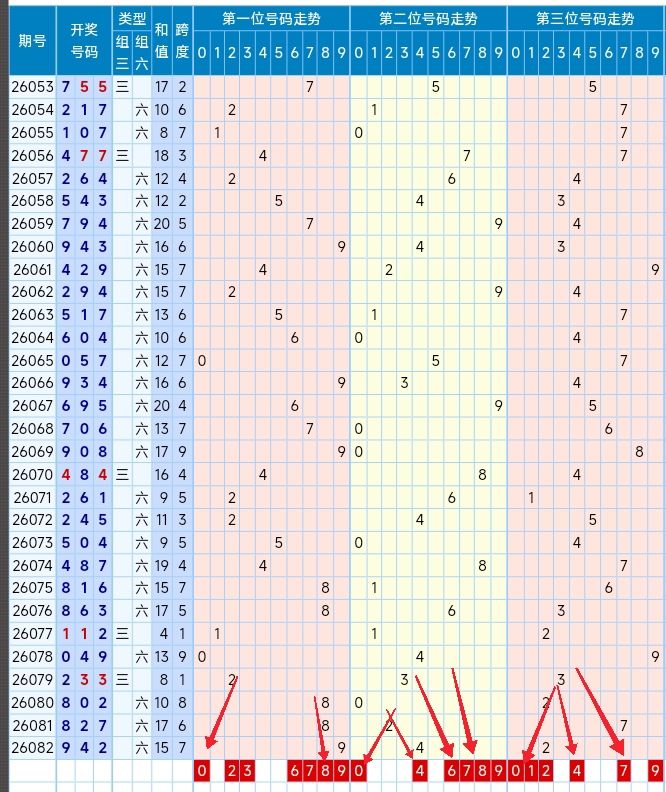Click sum value 4 in row 26077

click(x=164, y=634)
